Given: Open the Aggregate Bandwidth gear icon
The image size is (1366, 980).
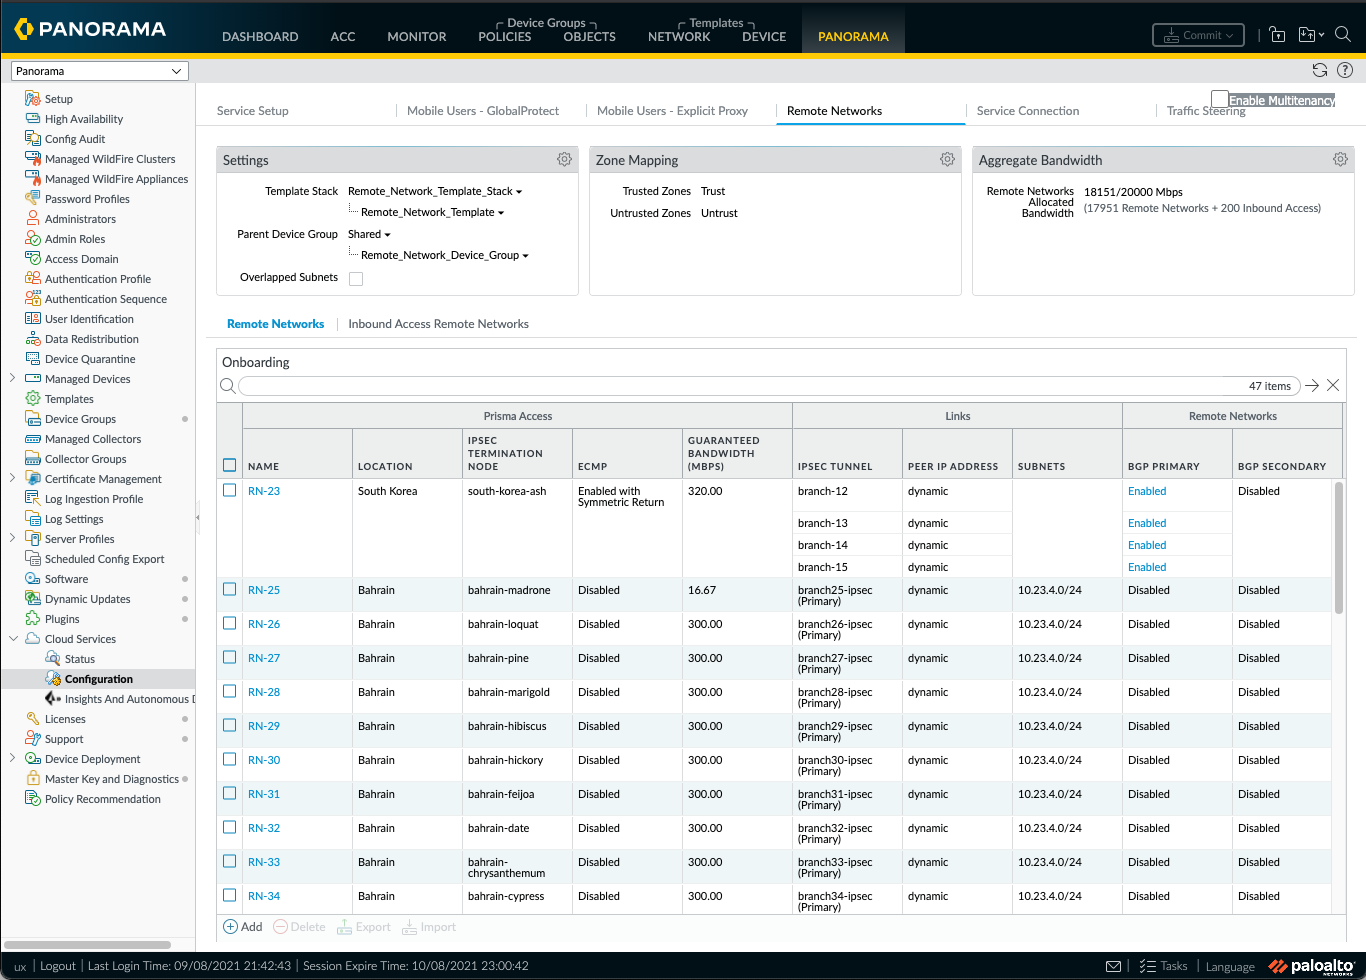Looking at the screenshot, I should pos(1340,160).
